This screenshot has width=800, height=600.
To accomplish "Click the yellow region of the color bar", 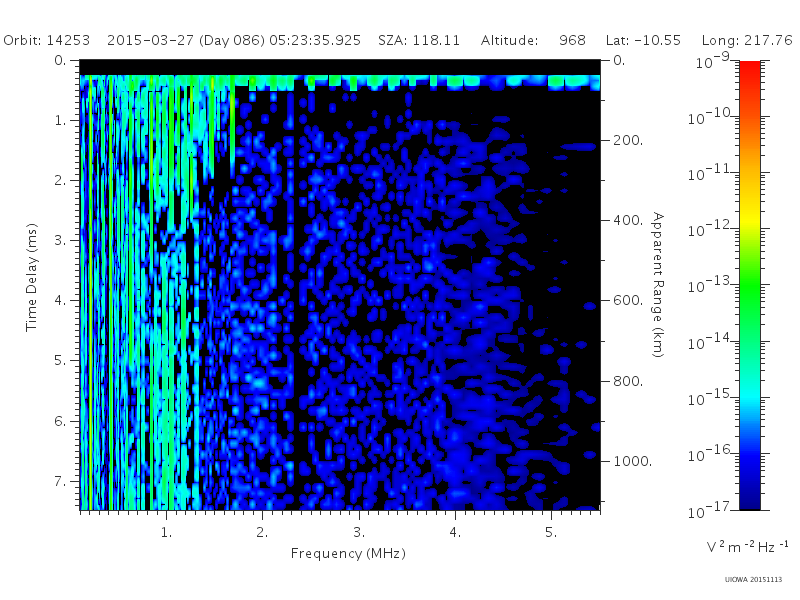I will 749,217.
